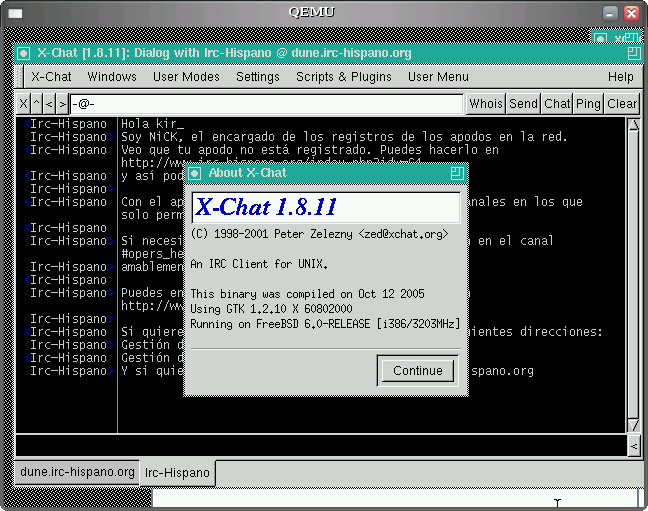648x511 pixels.
Task: Click 'An IRC Client for UNIX.' text
Action: pyautogui.click(x=259, y=264)
